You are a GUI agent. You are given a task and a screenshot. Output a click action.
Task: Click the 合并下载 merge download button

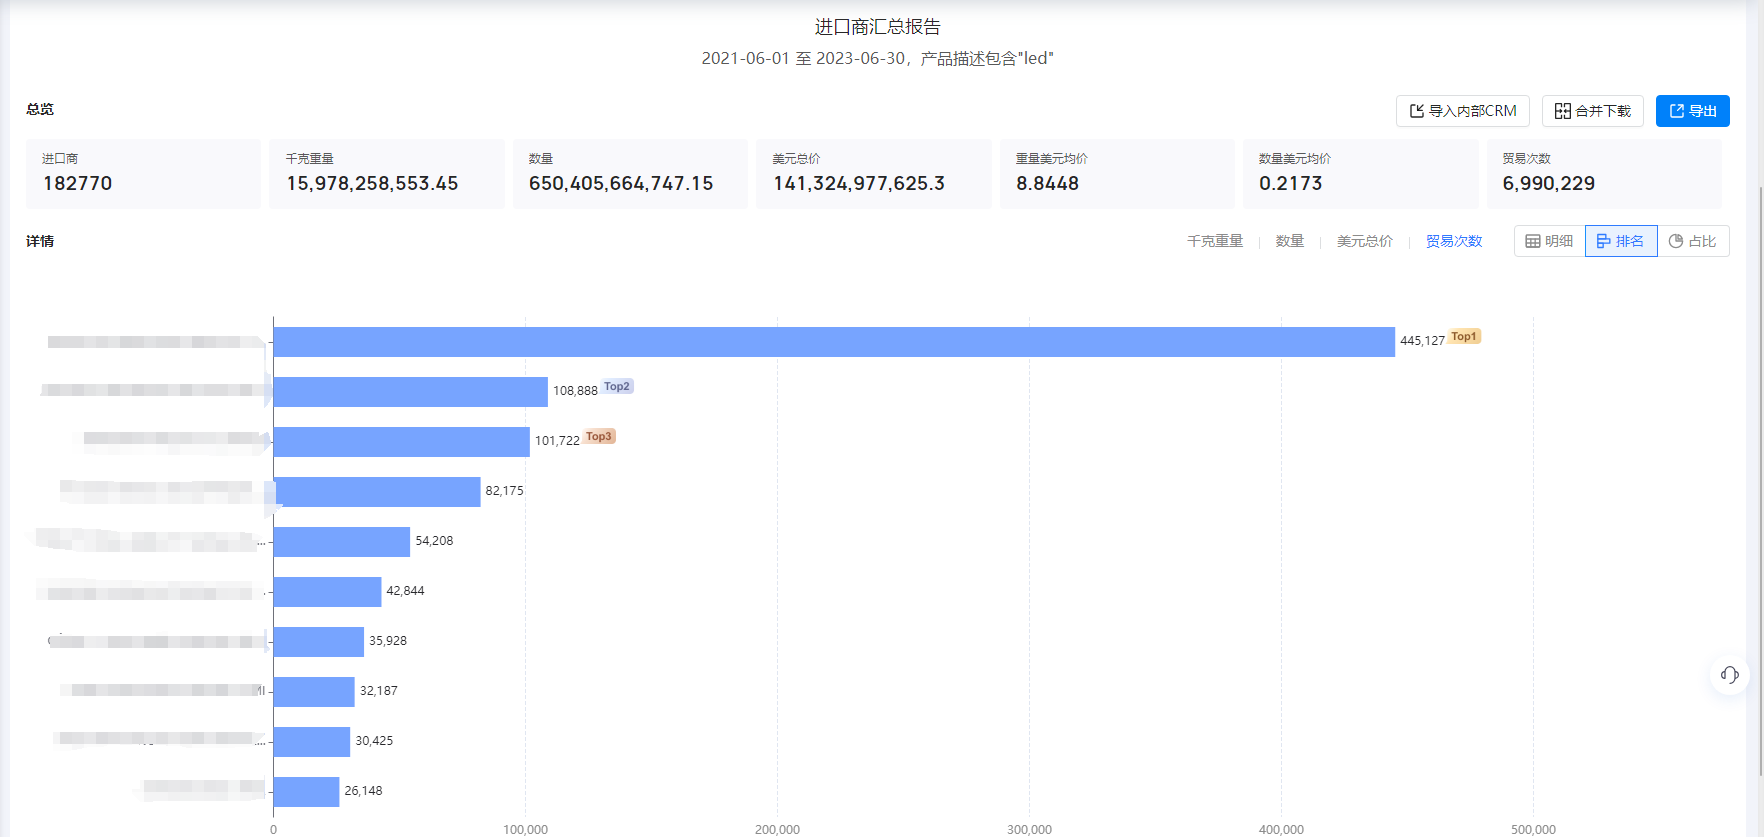coord(1592,111)
